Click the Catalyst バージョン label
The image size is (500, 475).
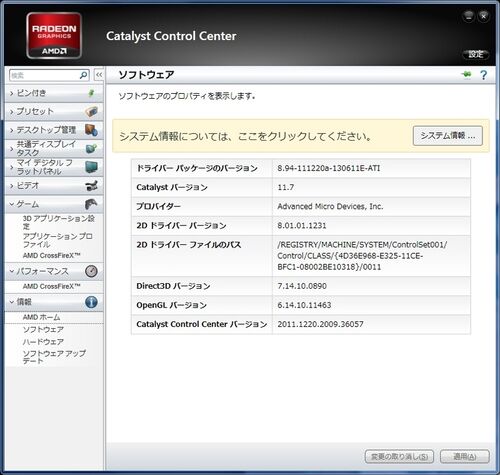(x=172, y=187)
